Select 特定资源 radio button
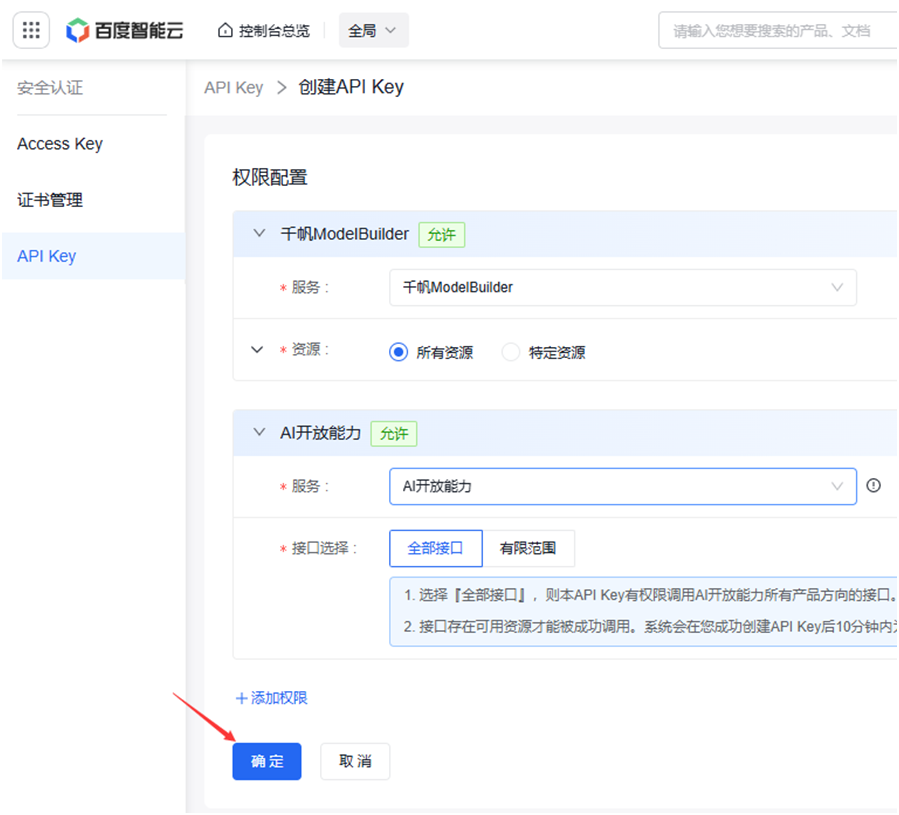Image resolution: width=899 pixels, height=815 pixels. pyautogui.click(x=510, y=352)
